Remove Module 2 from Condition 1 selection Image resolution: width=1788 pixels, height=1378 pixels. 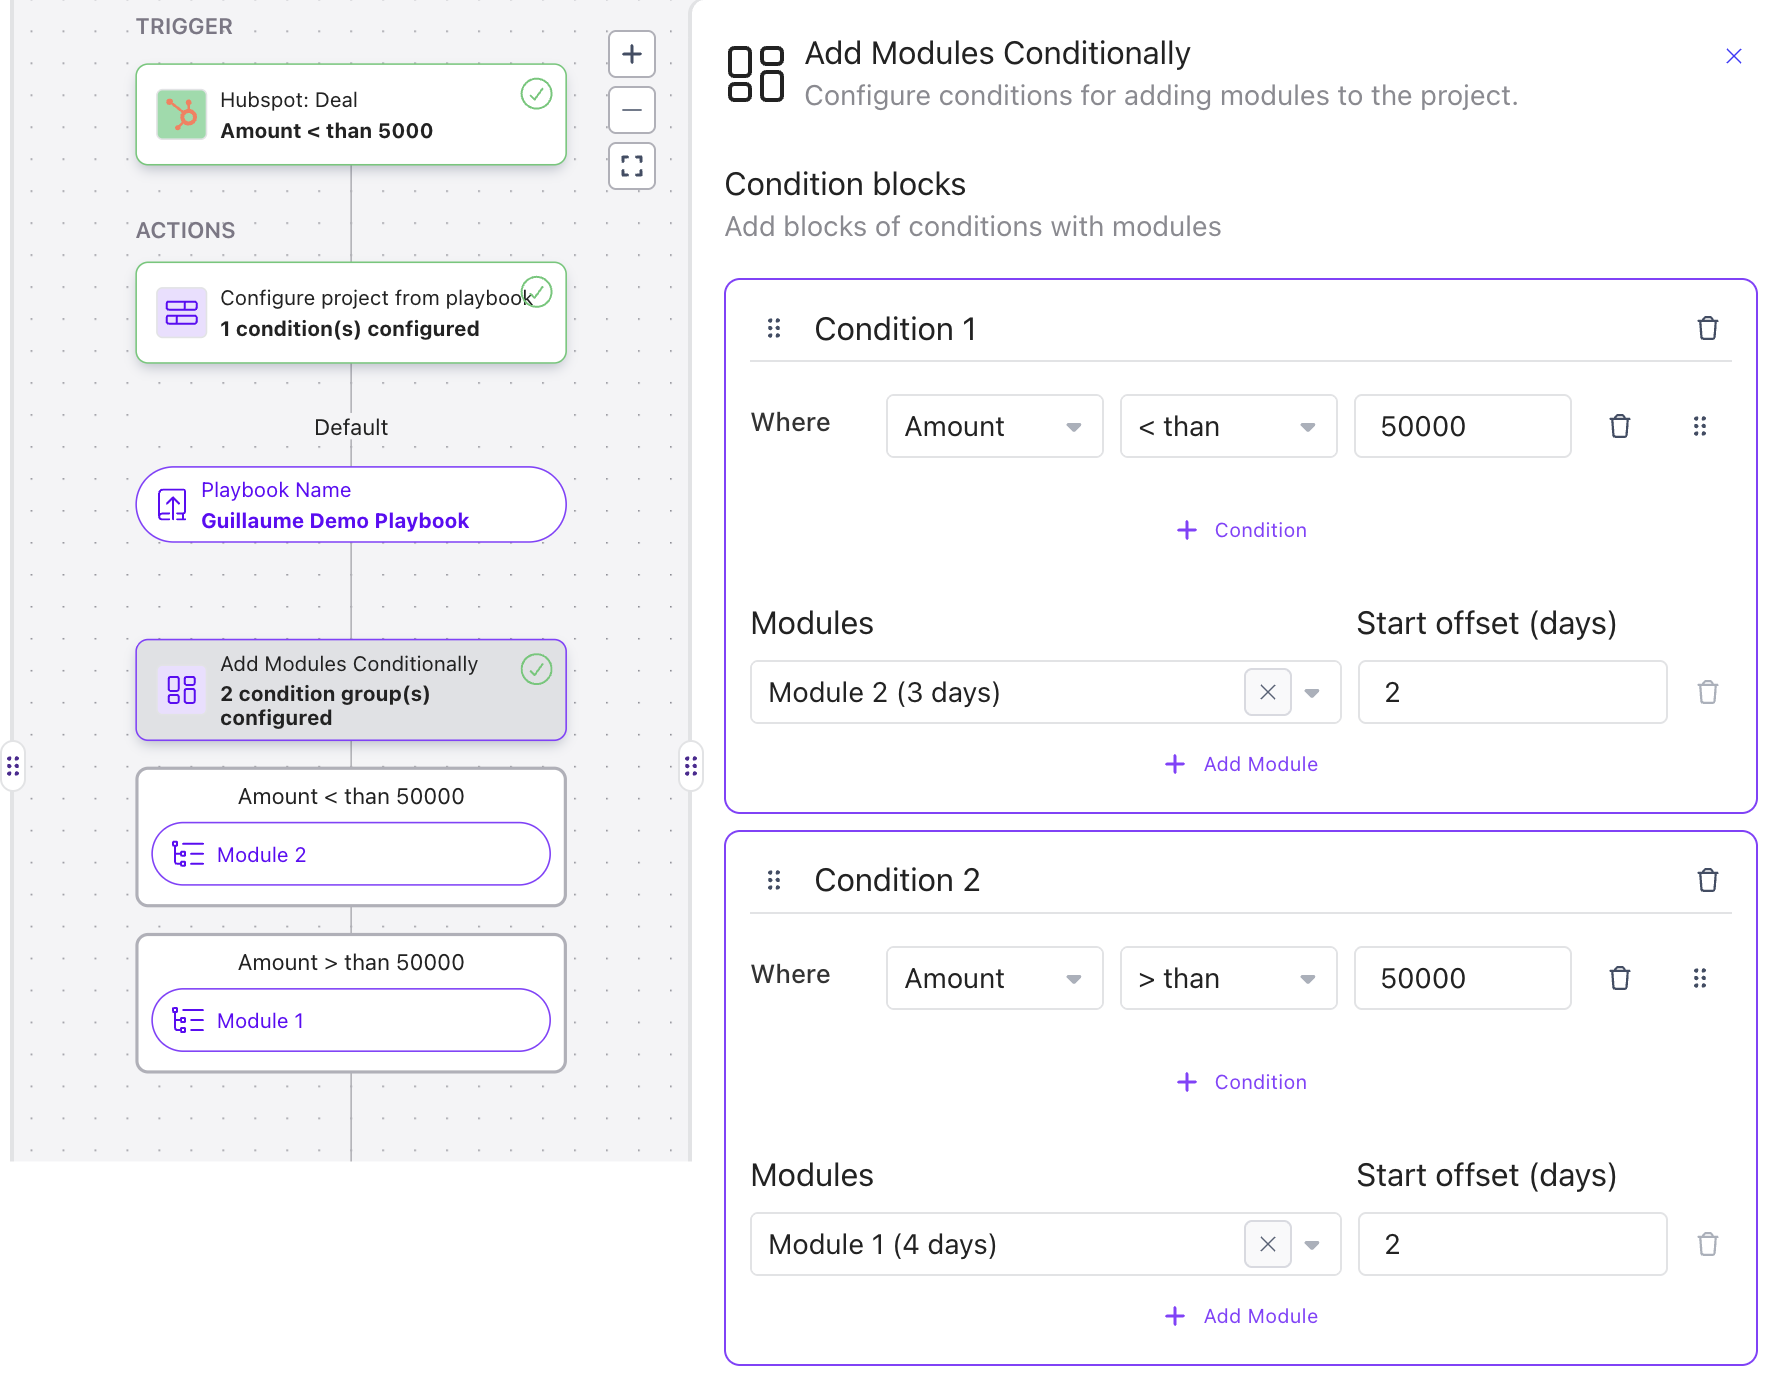[x=1267, y=692]
